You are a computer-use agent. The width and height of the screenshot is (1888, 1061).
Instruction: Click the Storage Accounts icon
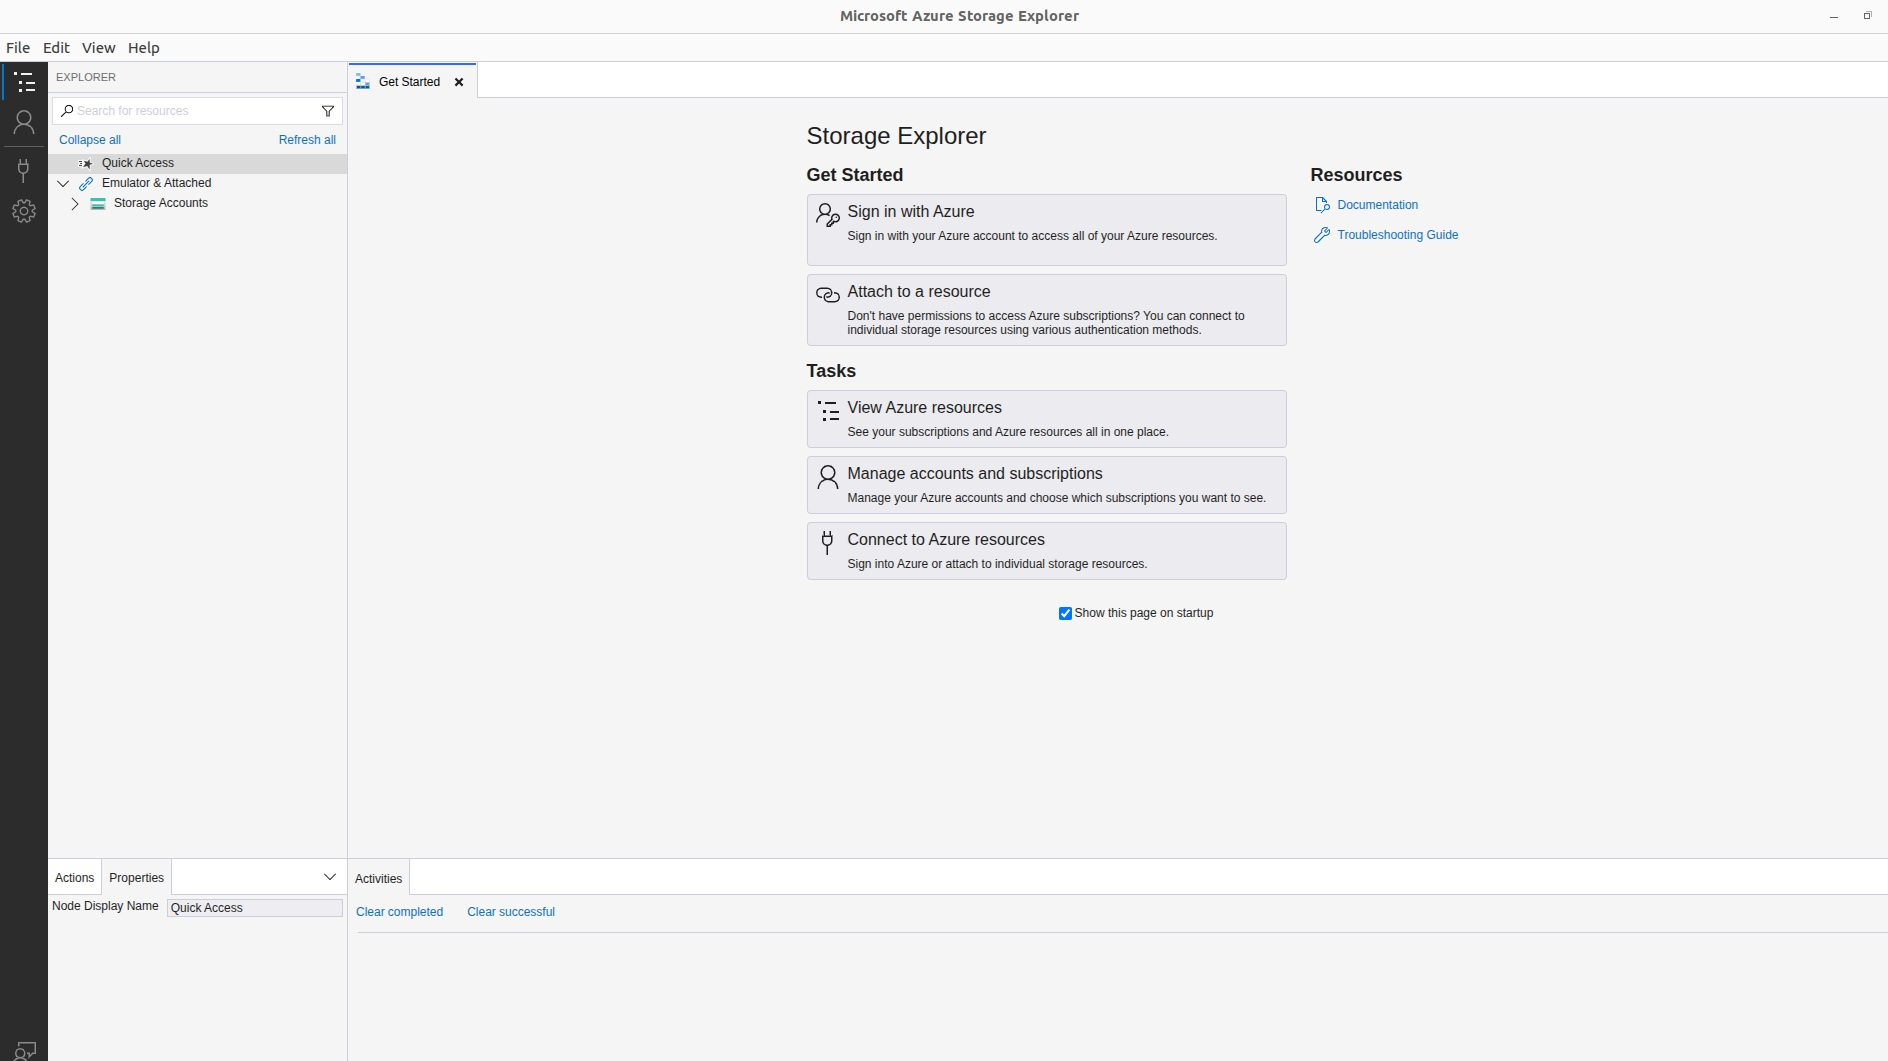coord(98,203)
